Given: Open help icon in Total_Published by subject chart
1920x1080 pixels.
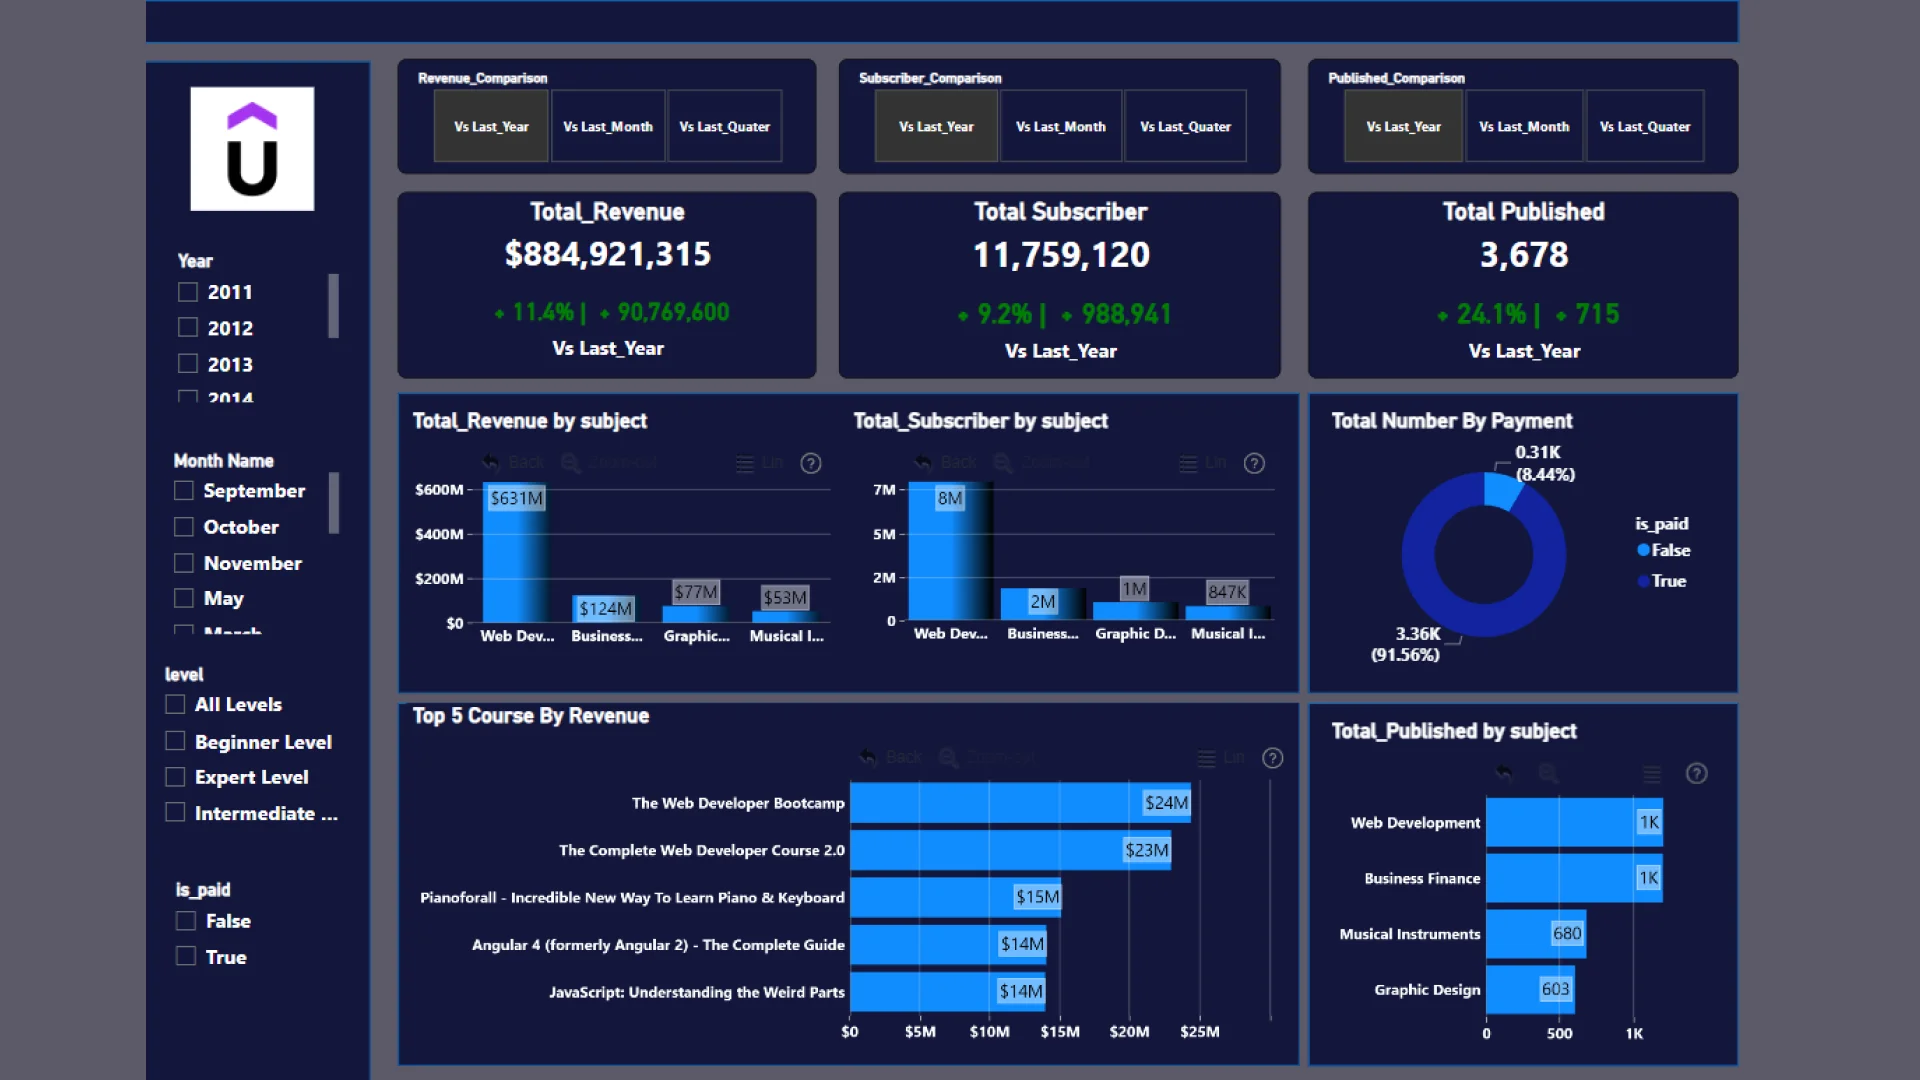Looking at the screenshot, I should point(1696,773).
